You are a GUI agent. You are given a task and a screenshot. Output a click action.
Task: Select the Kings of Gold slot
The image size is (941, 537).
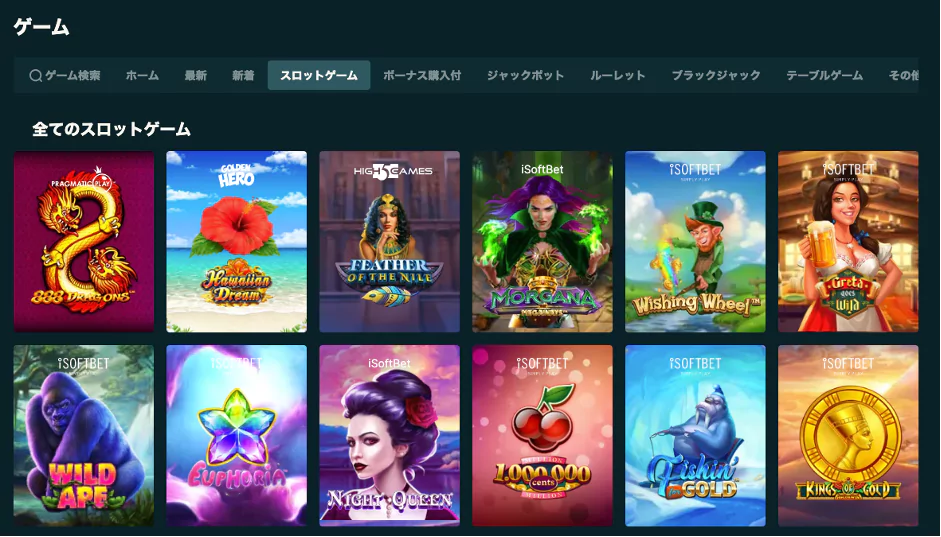[x=848, y=436]
